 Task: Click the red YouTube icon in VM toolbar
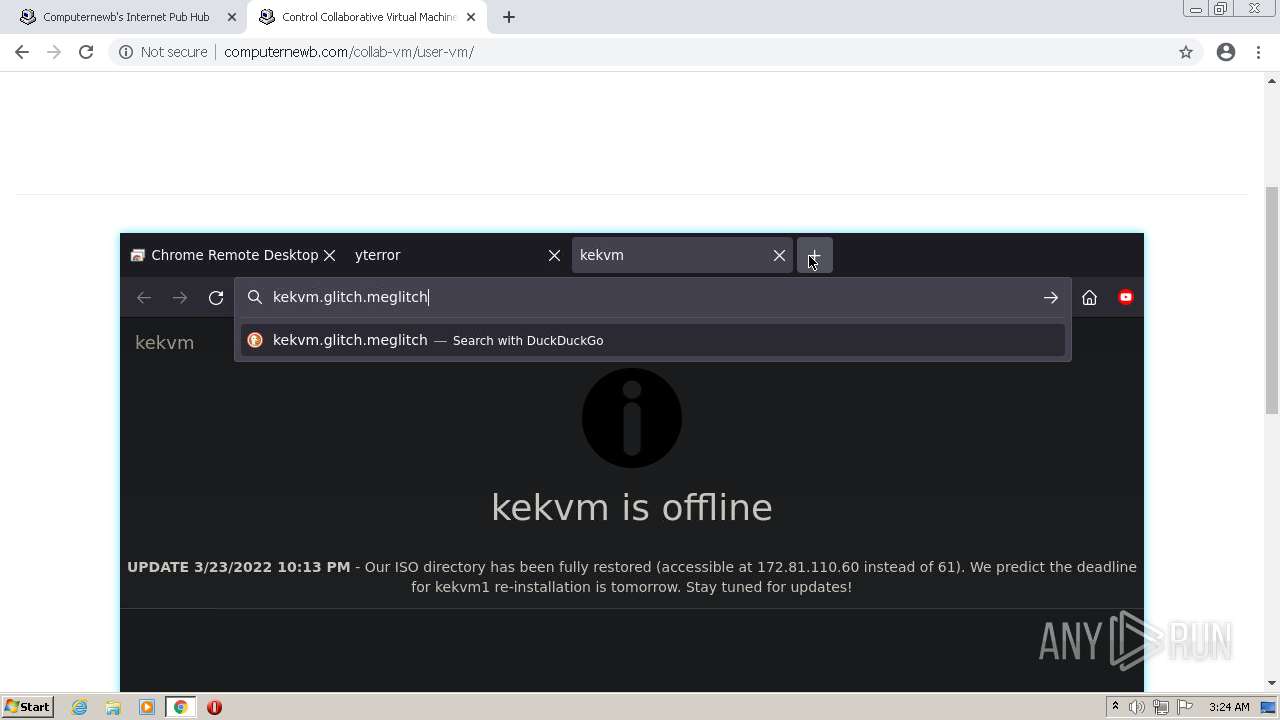pos(1126,297)
